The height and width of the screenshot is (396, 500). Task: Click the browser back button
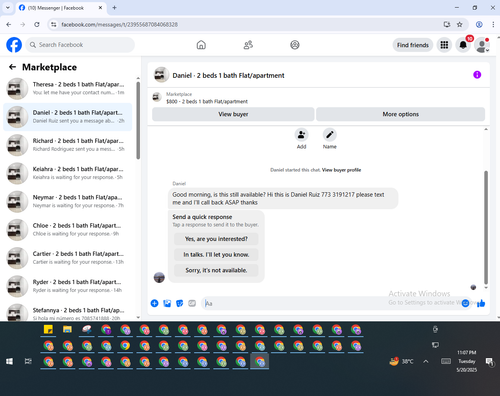click(x=9, y=24)
